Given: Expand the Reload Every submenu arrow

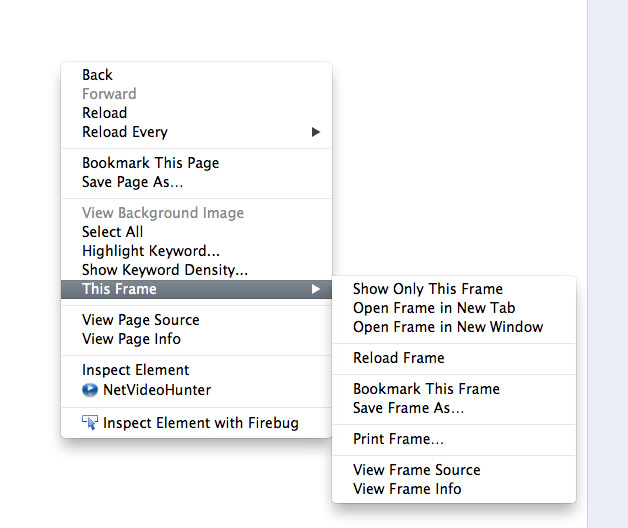Looking at the screenshot, I should click(x=315, y=132).
